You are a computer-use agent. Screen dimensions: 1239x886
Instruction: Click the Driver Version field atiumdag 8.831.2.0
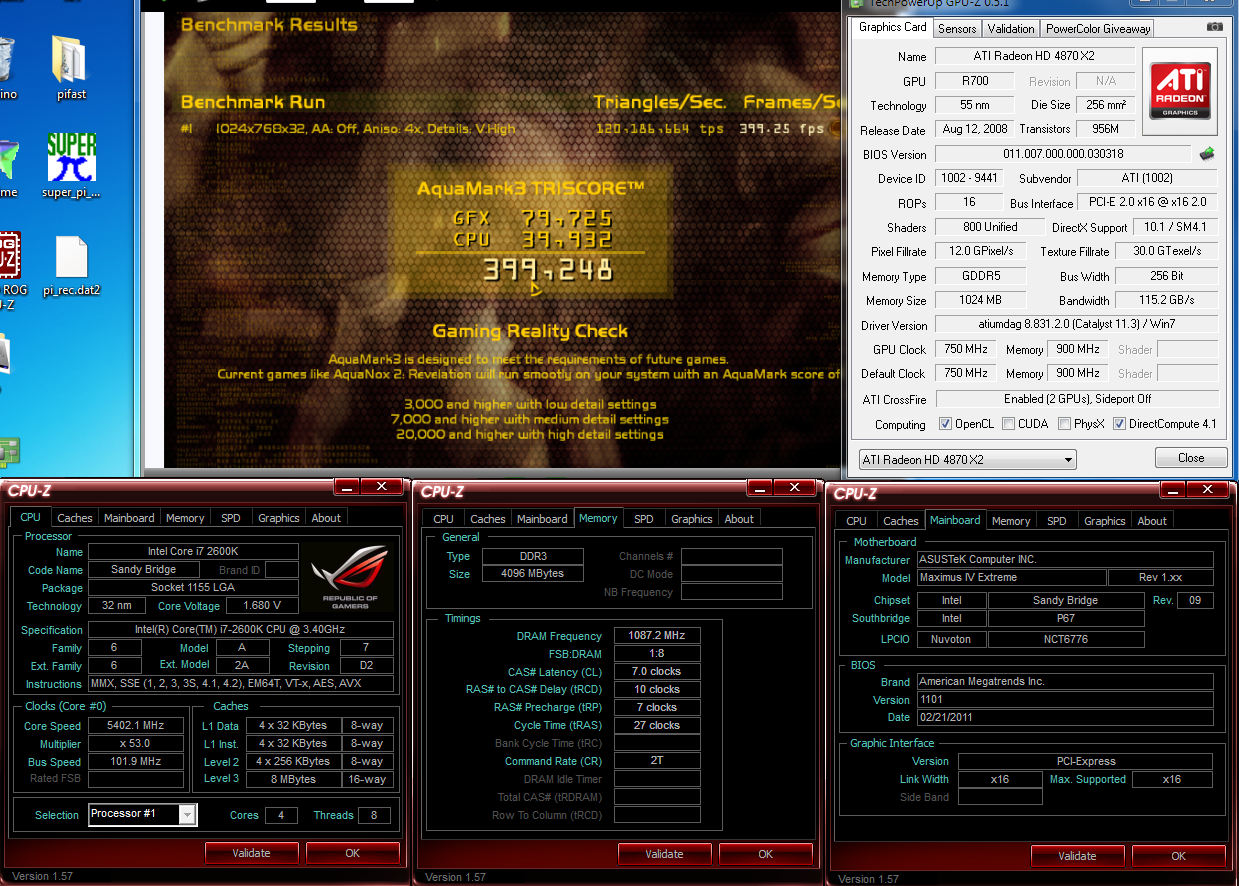click(1076, 325)
